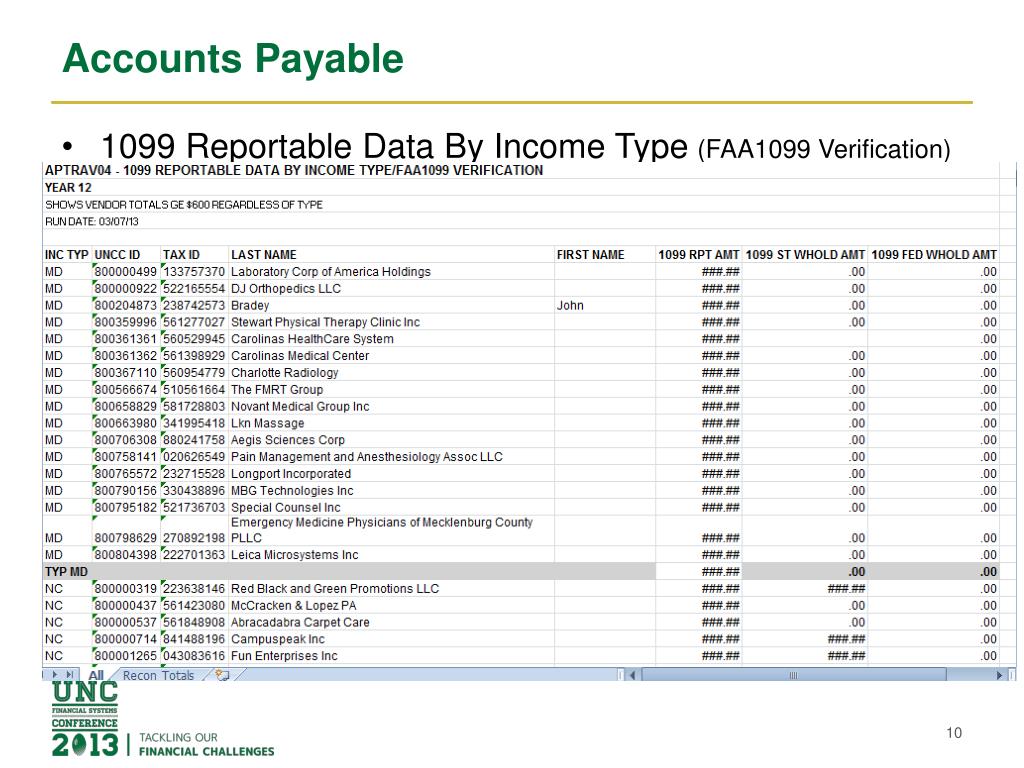Select TAX ID cell 222701363
This screenshot has height=768, width=1024.
click(x=194, y=555)
